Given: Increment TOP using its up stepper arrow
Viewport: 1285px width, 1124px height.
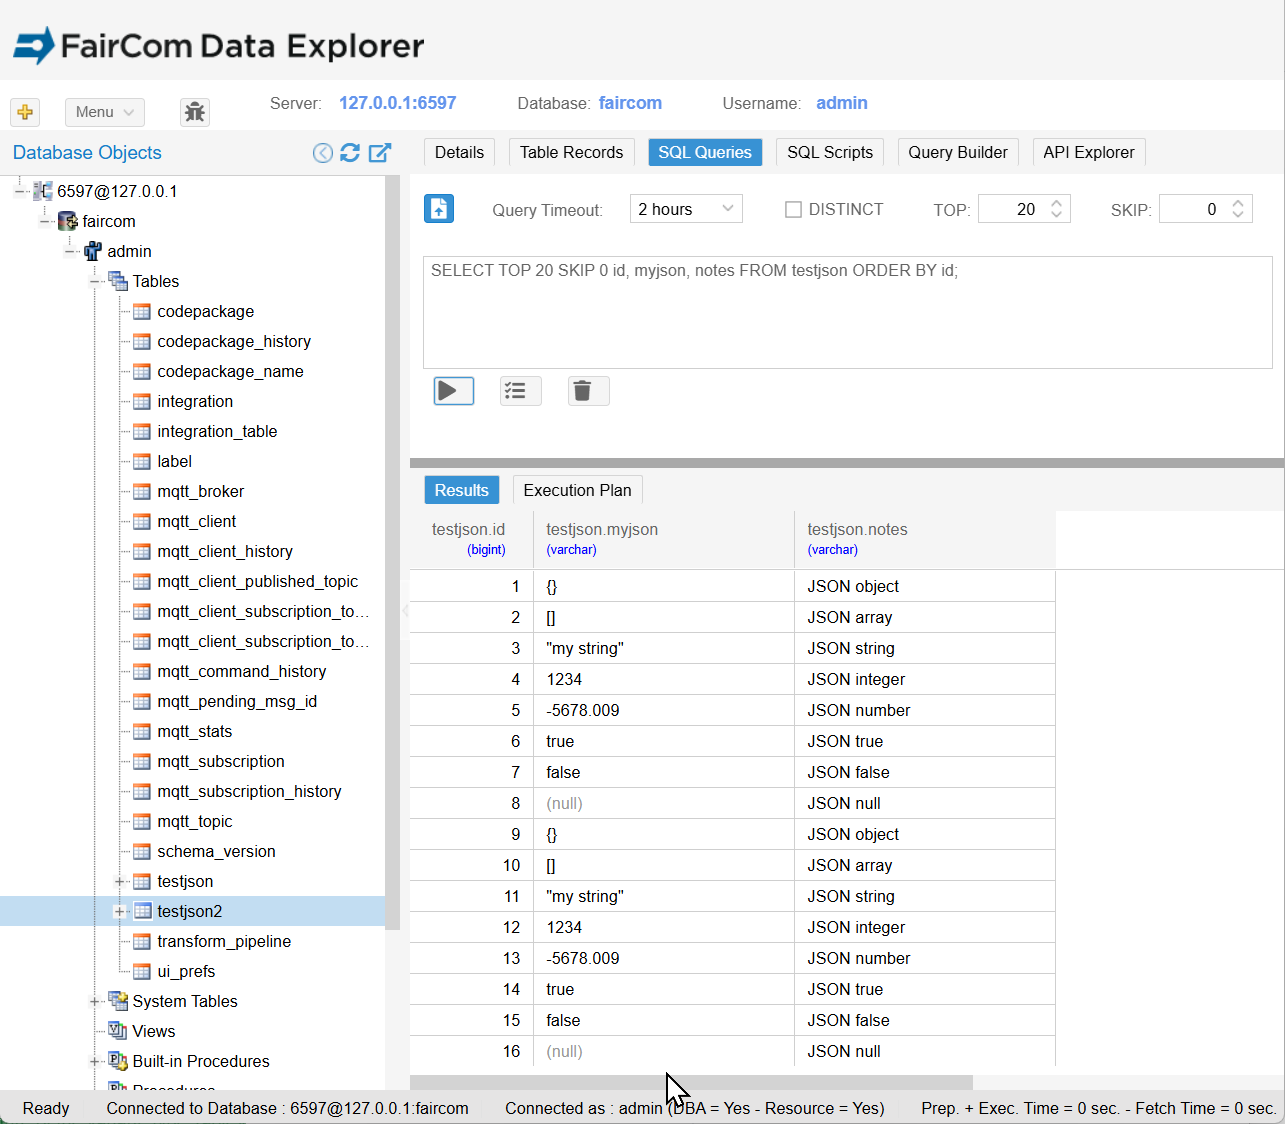Looking at the screenshot, I should 1055,203.
